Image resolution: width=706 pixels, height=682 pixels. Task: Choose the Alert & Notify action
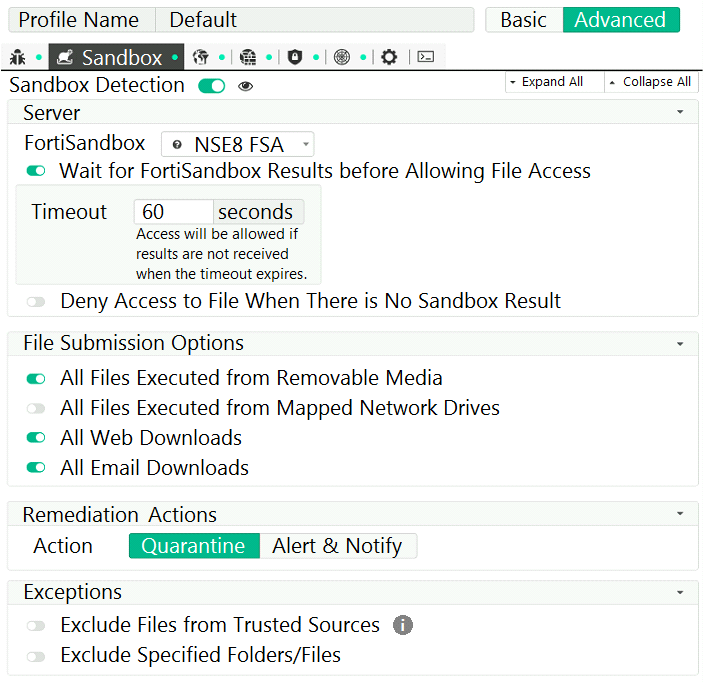coord(338,546)
